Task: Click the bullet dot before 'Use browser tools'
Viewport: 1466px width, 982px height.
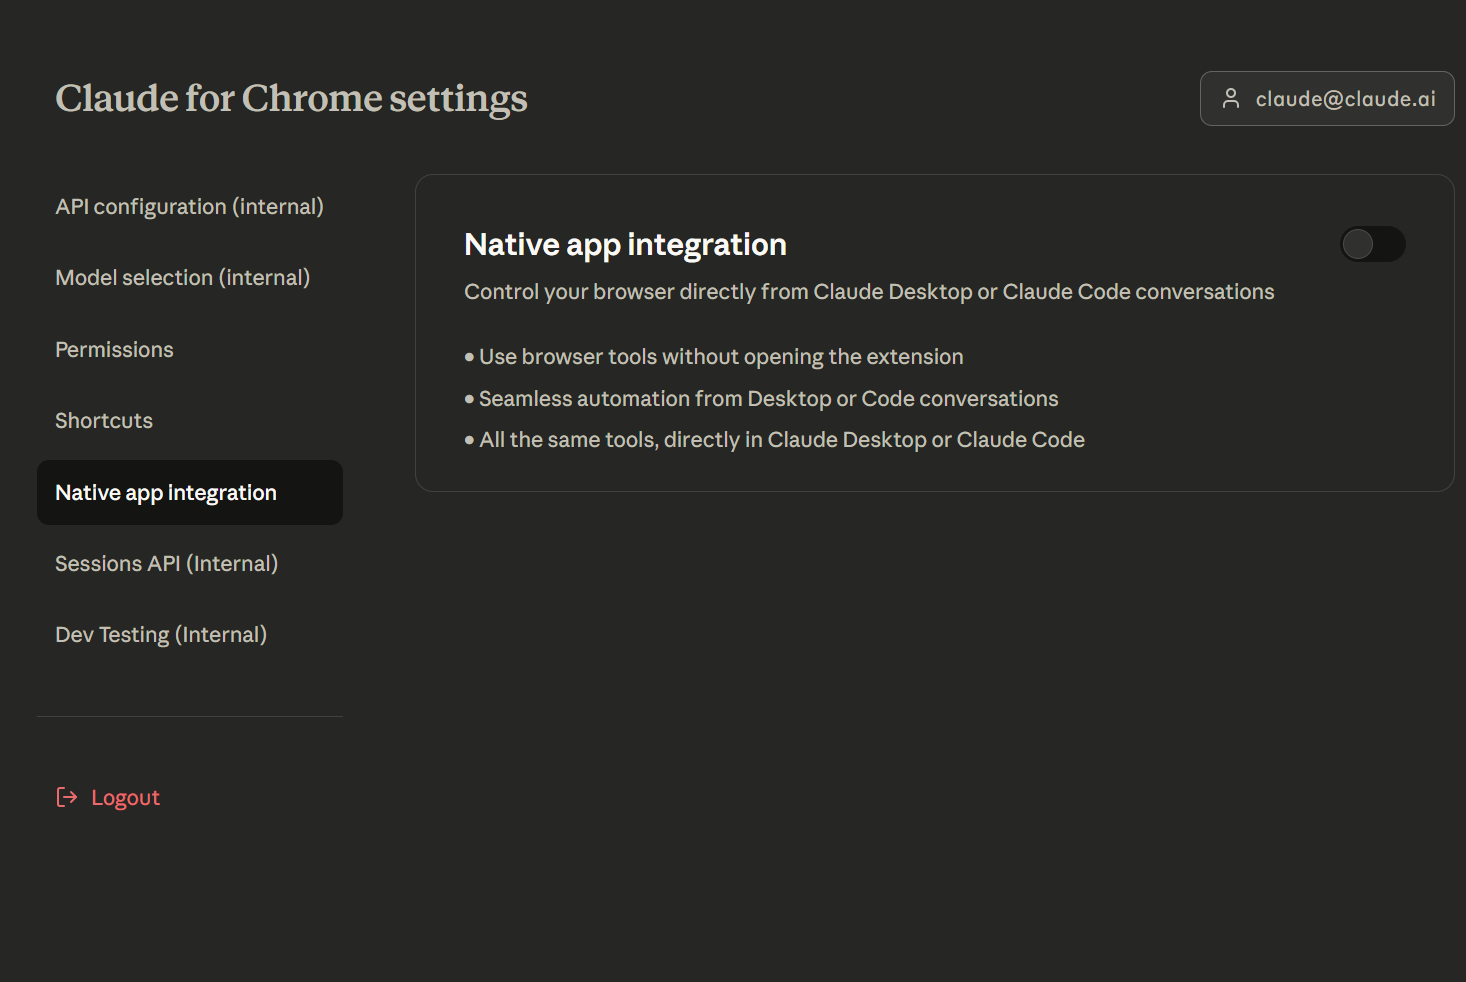Action: pyautogui.click(x=469, y=357)
